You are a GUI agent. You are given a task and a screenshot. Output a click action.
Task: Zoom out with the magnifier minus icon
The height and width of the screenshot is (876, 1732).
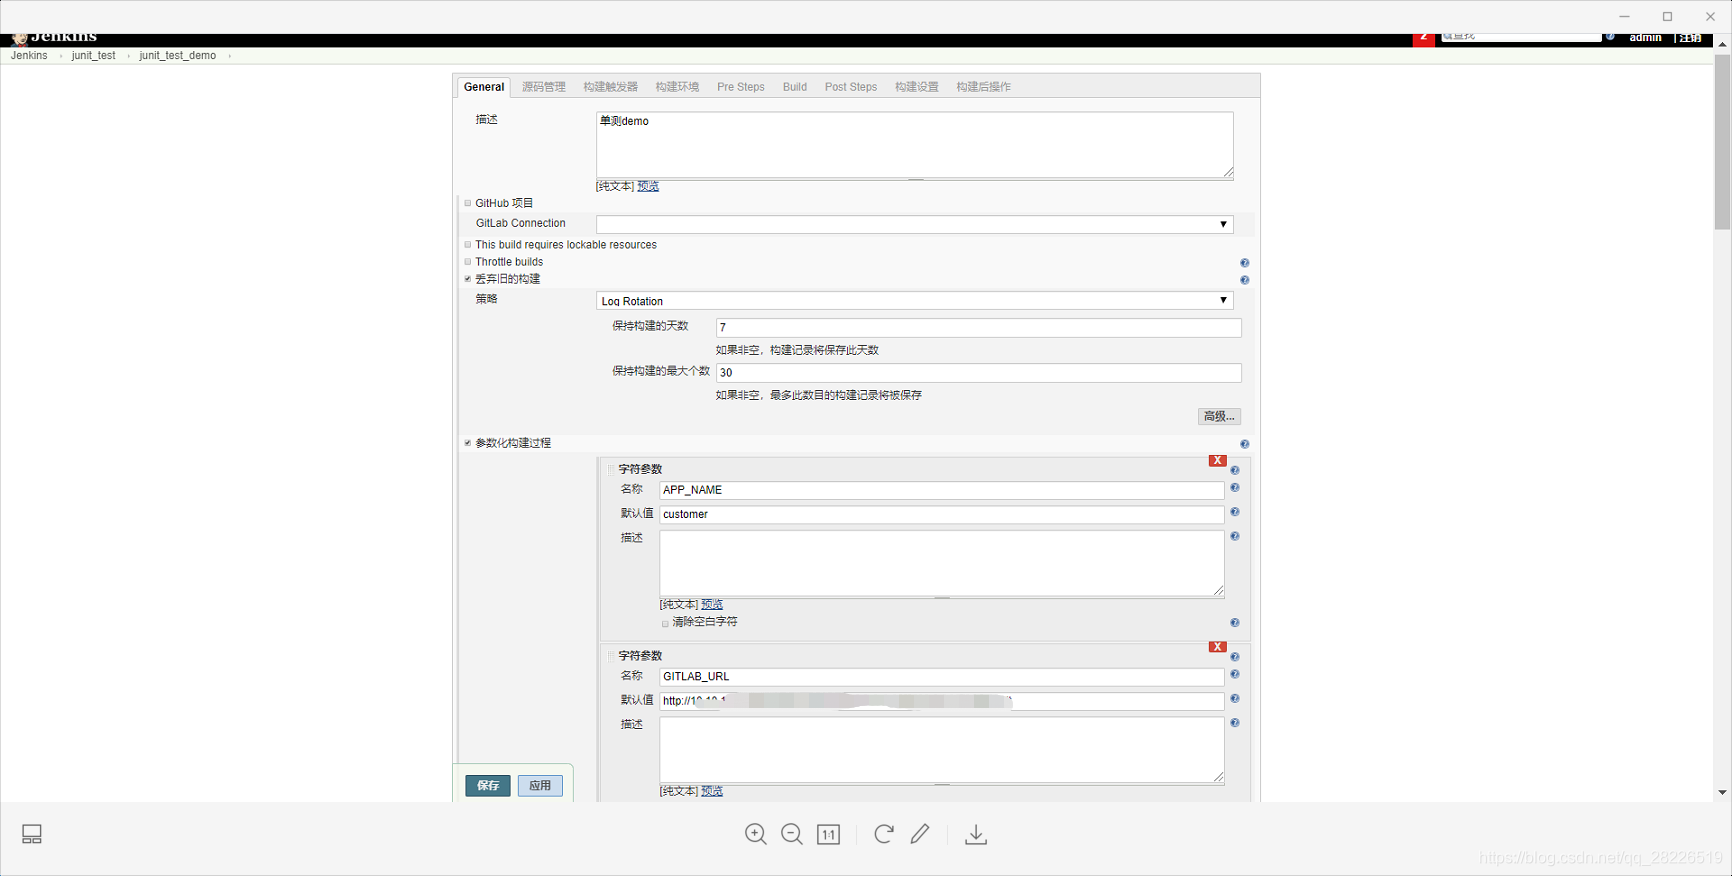[792, 834]
